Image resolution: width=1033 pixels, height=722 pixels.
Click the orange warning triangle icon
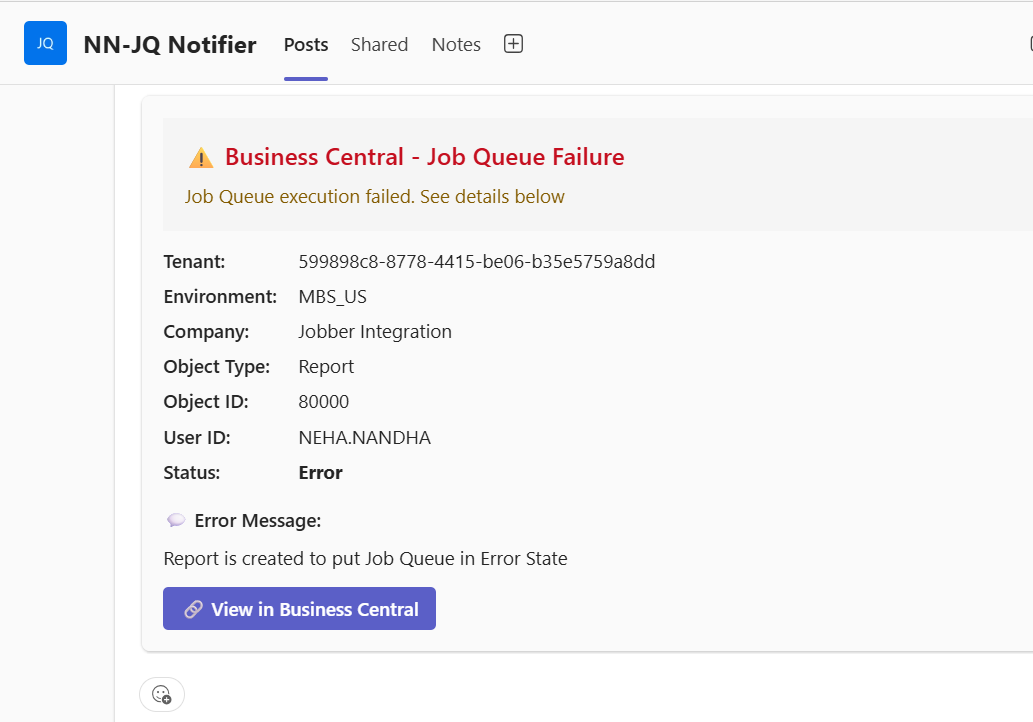[x=201, y=158]
